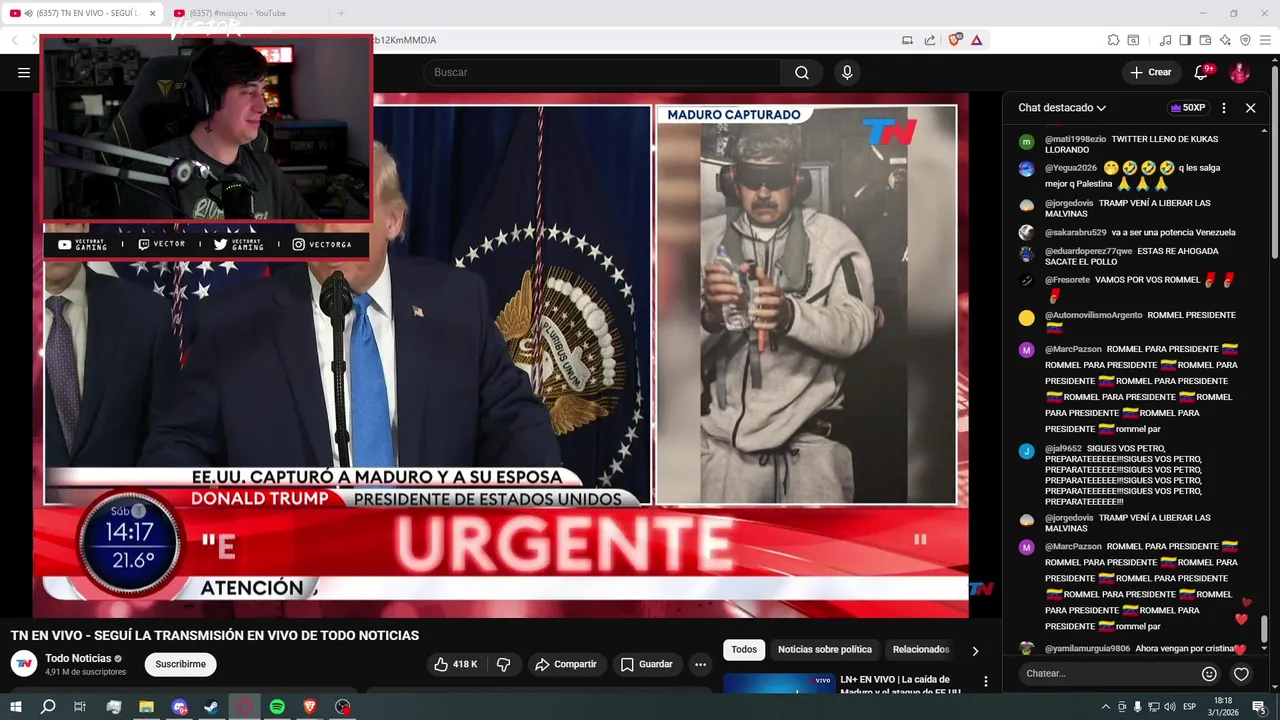1280x720 pixels.
Task: Open Windows notification center icon
Action: pyautogui.click(x=1259, y=707)
